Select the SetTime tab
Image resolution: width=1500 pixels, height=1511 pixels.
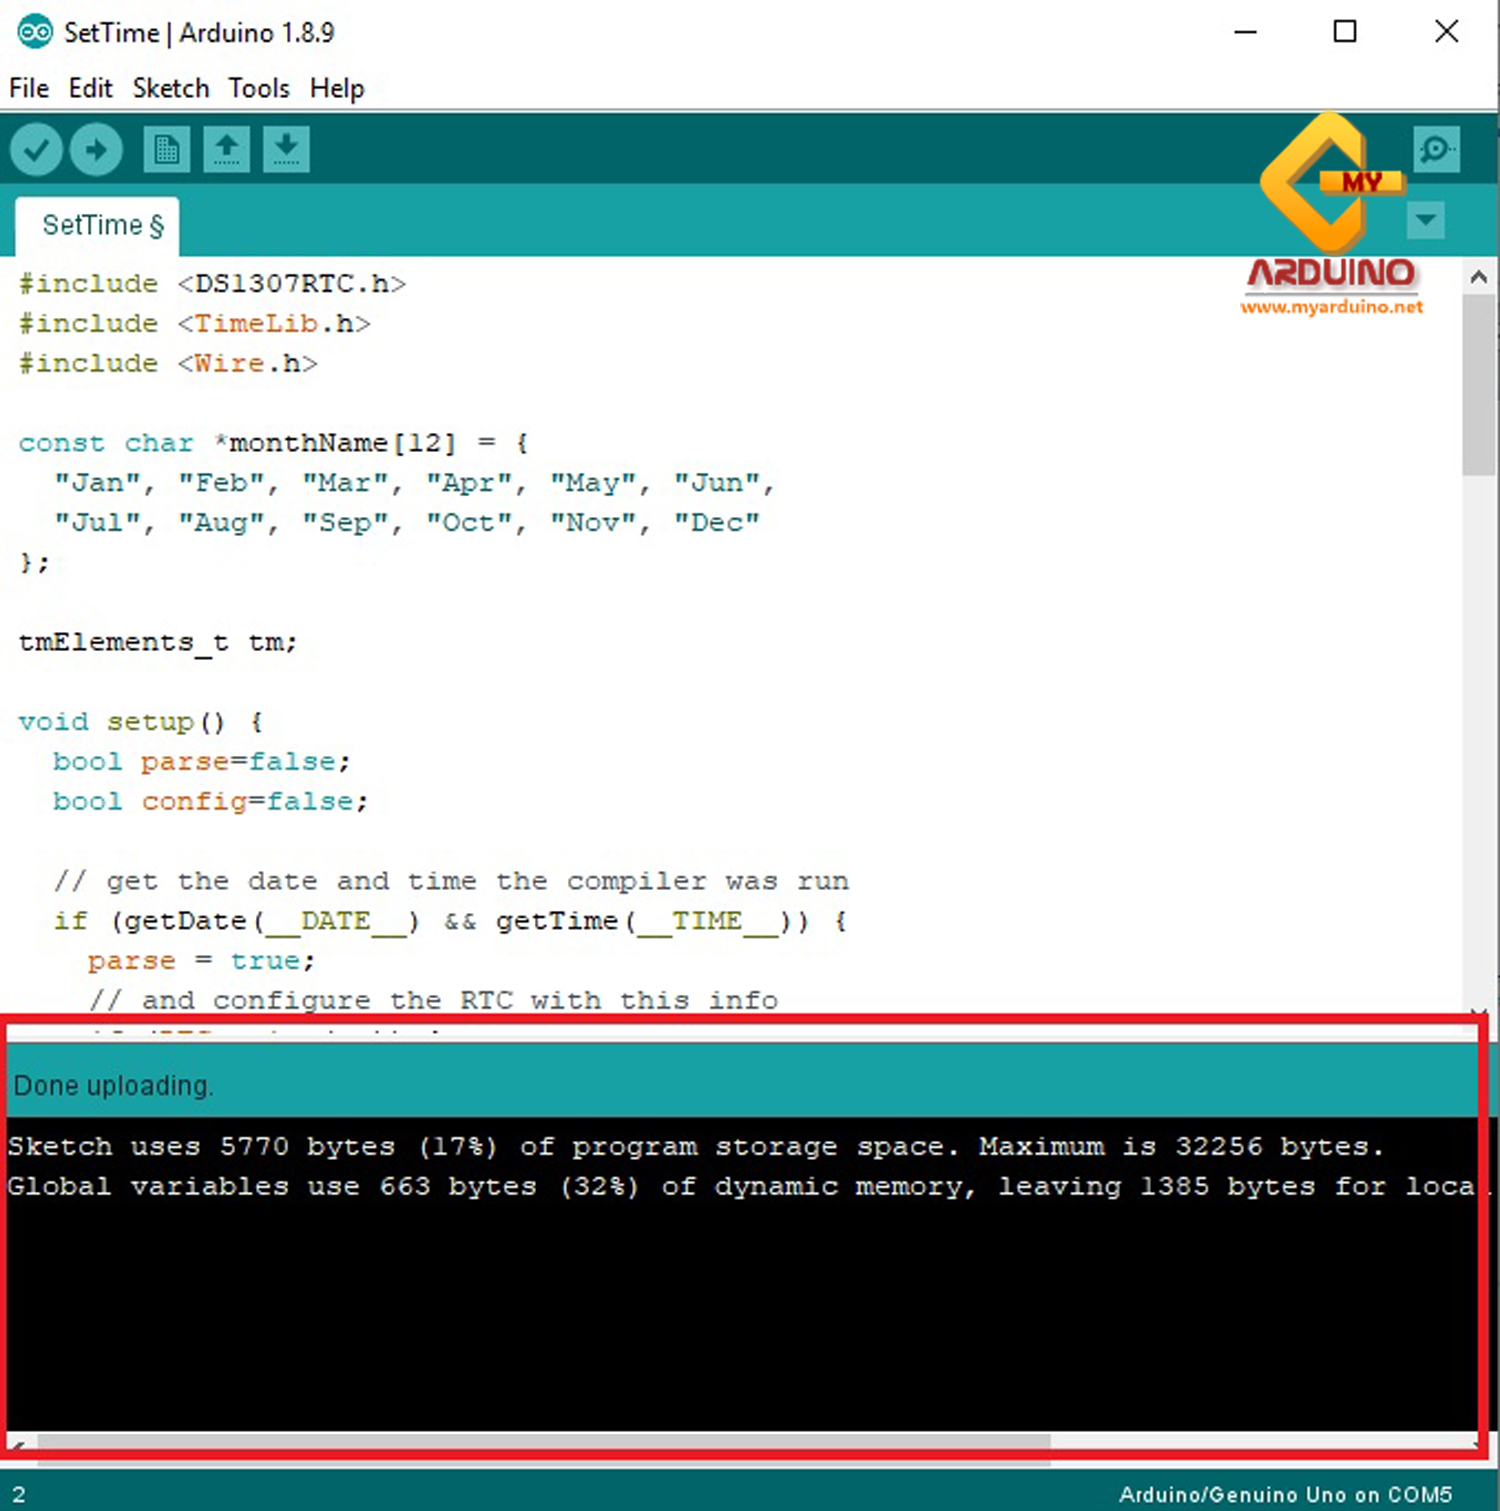coord(96,224)
